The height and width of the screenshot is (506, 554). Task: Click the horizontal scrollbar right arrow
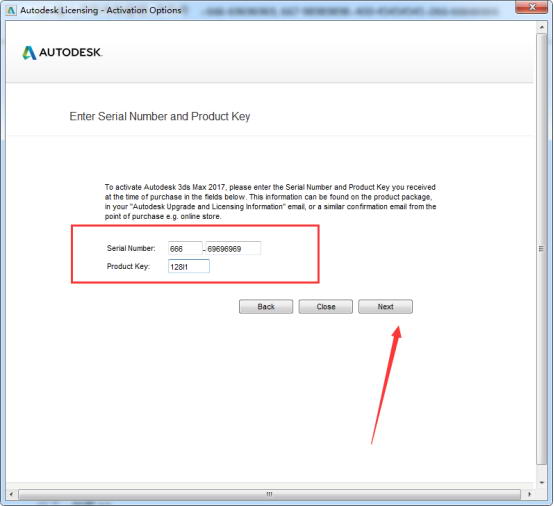[x=529, y=494]
